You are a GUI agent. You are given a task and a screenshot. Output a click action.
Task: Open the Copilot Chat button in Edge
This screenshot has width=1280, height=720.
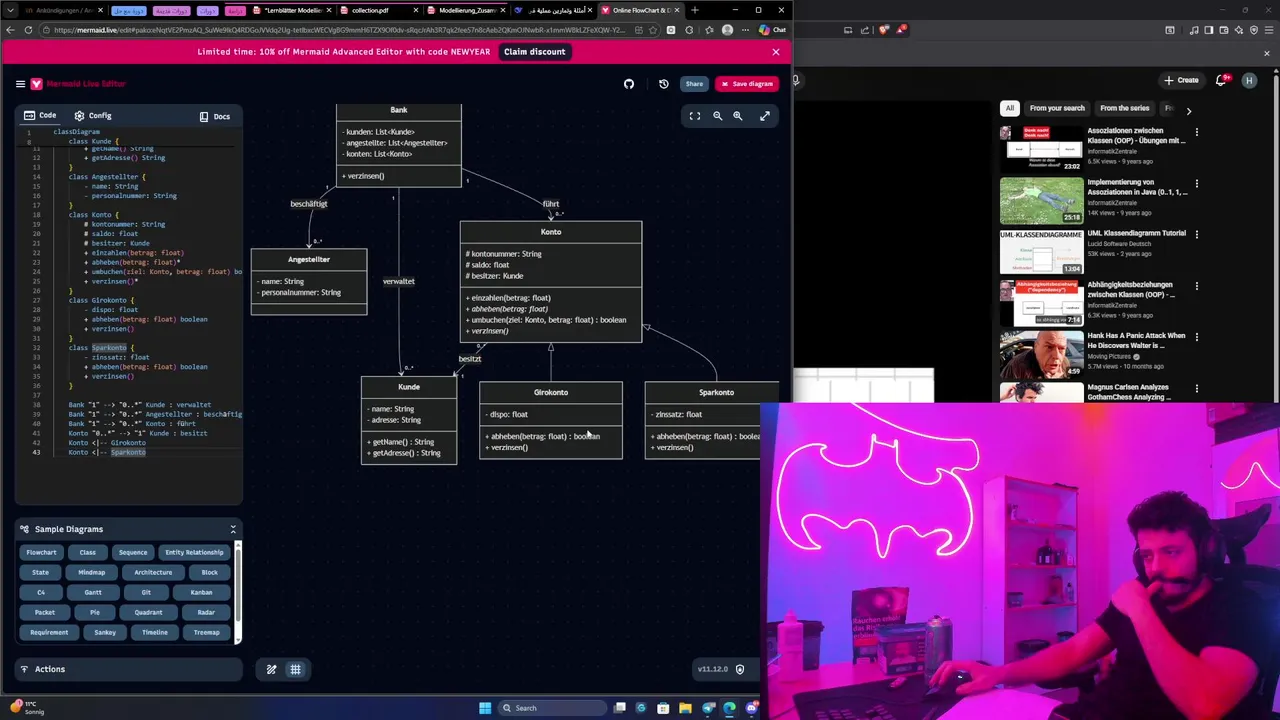coord(772,30)
